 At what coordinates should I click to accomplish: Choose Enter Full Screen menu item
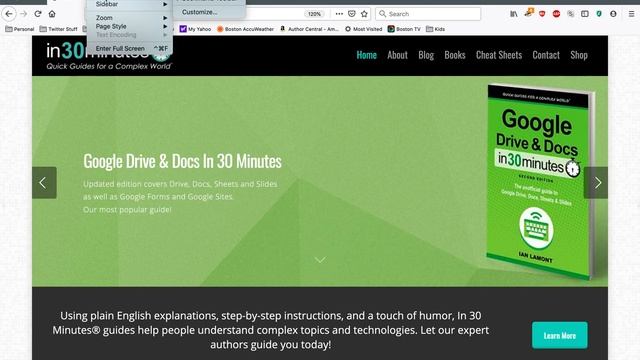tap(130, 48)
